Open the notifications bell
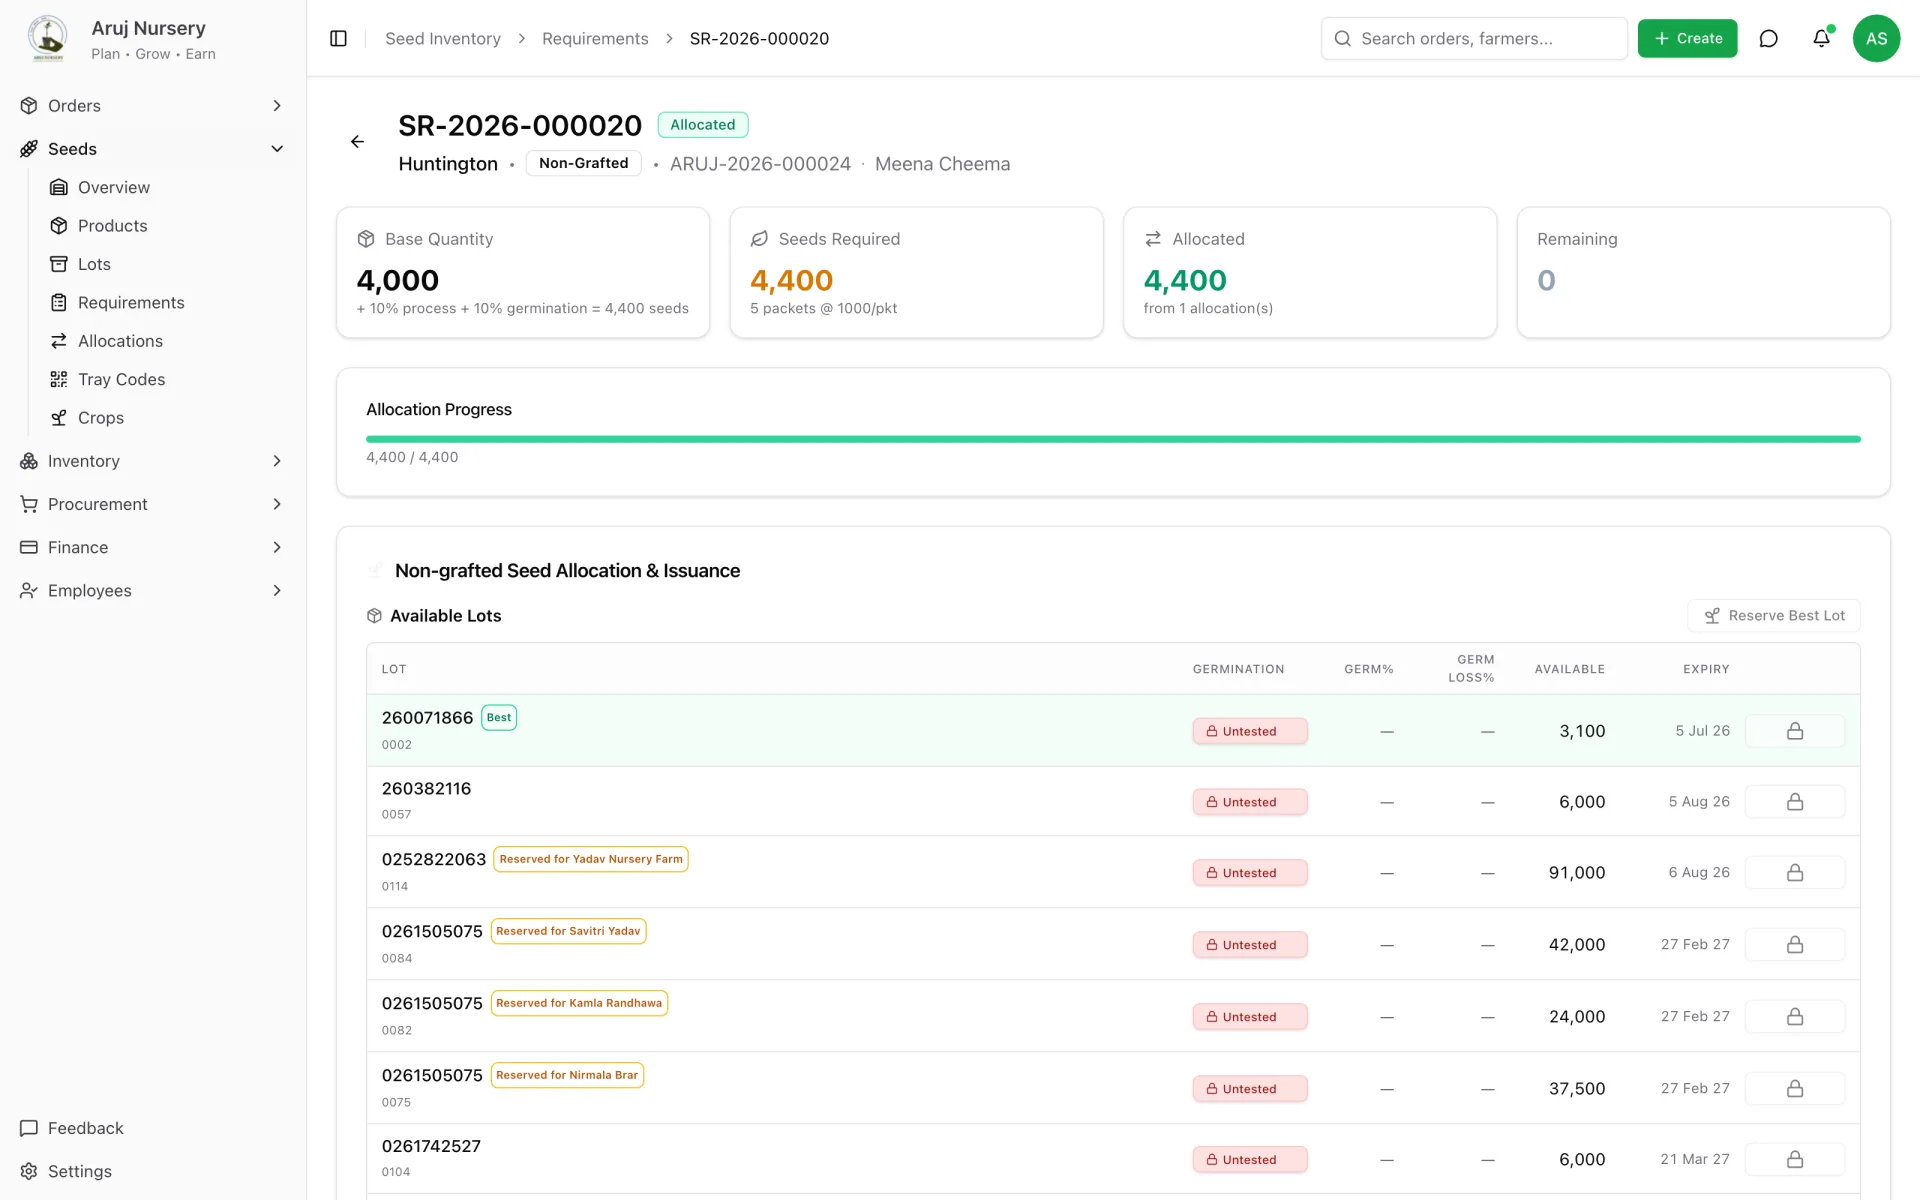 click(1821, 38)
